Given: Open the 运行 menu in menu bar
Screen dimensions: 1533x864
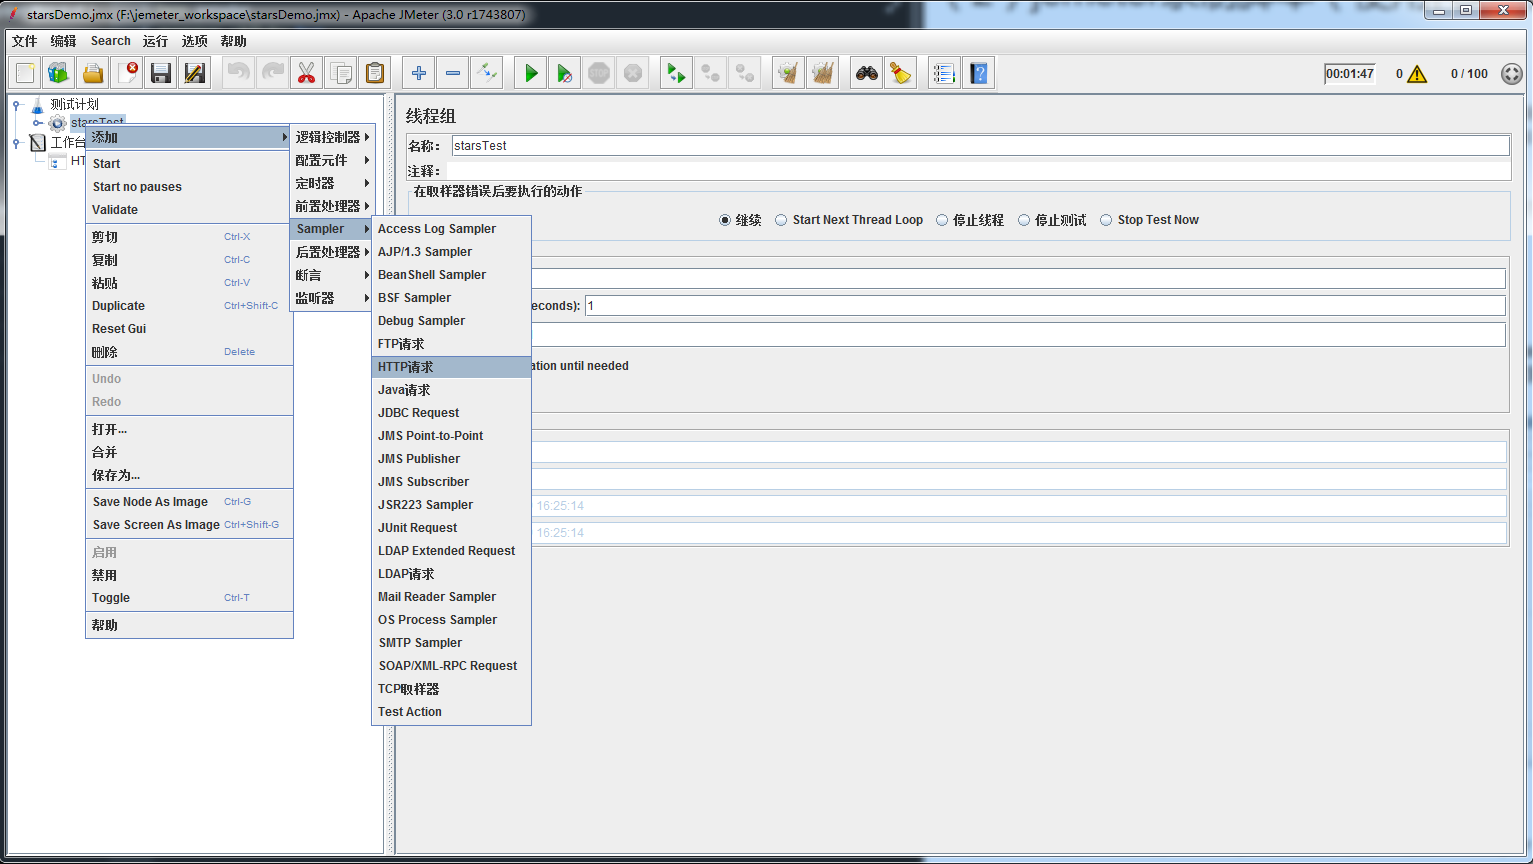Looking at the screenshot, I should click(155, 41).
